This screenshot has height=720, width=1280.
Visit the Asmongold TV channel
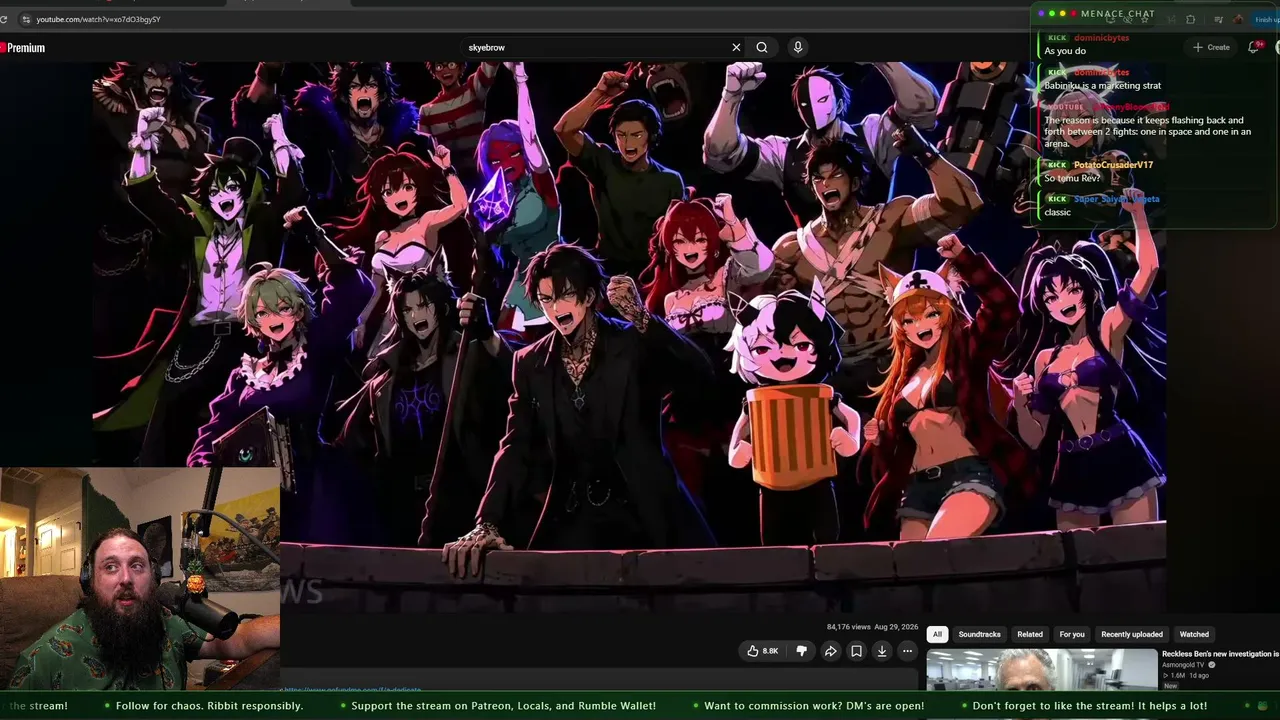point(1183,665)
